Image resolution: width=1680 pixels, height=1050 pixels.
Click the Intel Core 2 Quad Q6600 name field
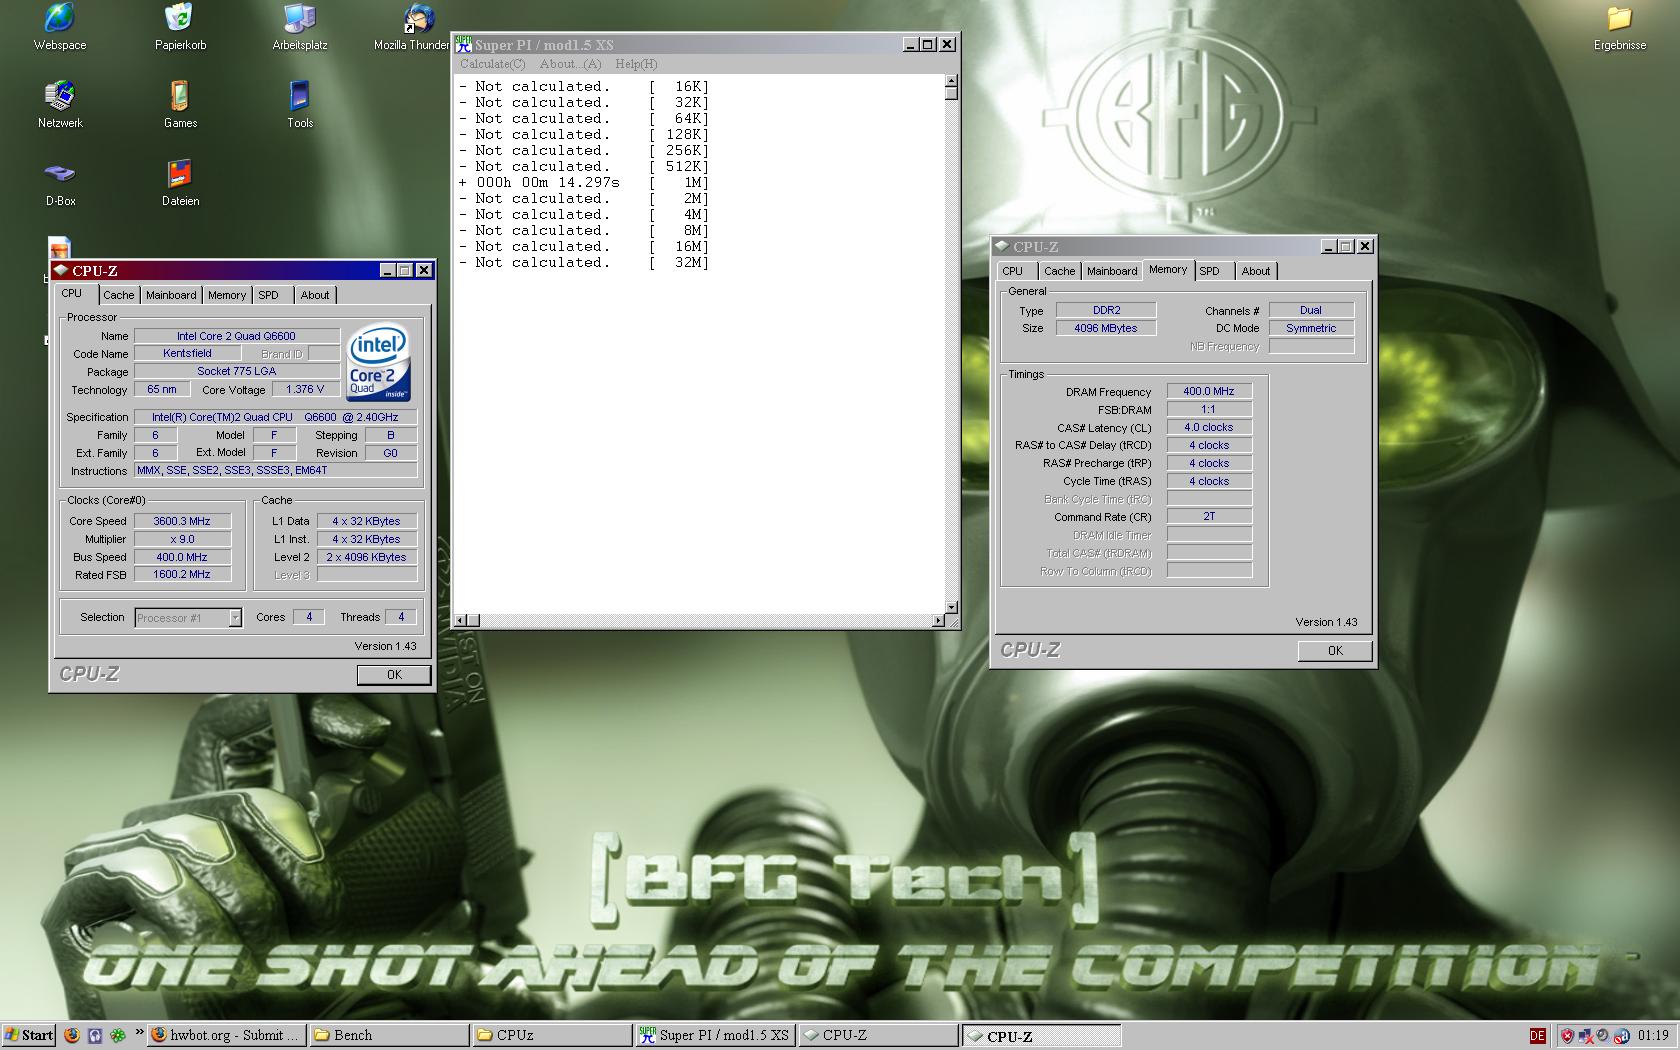[x=236, y=336]
